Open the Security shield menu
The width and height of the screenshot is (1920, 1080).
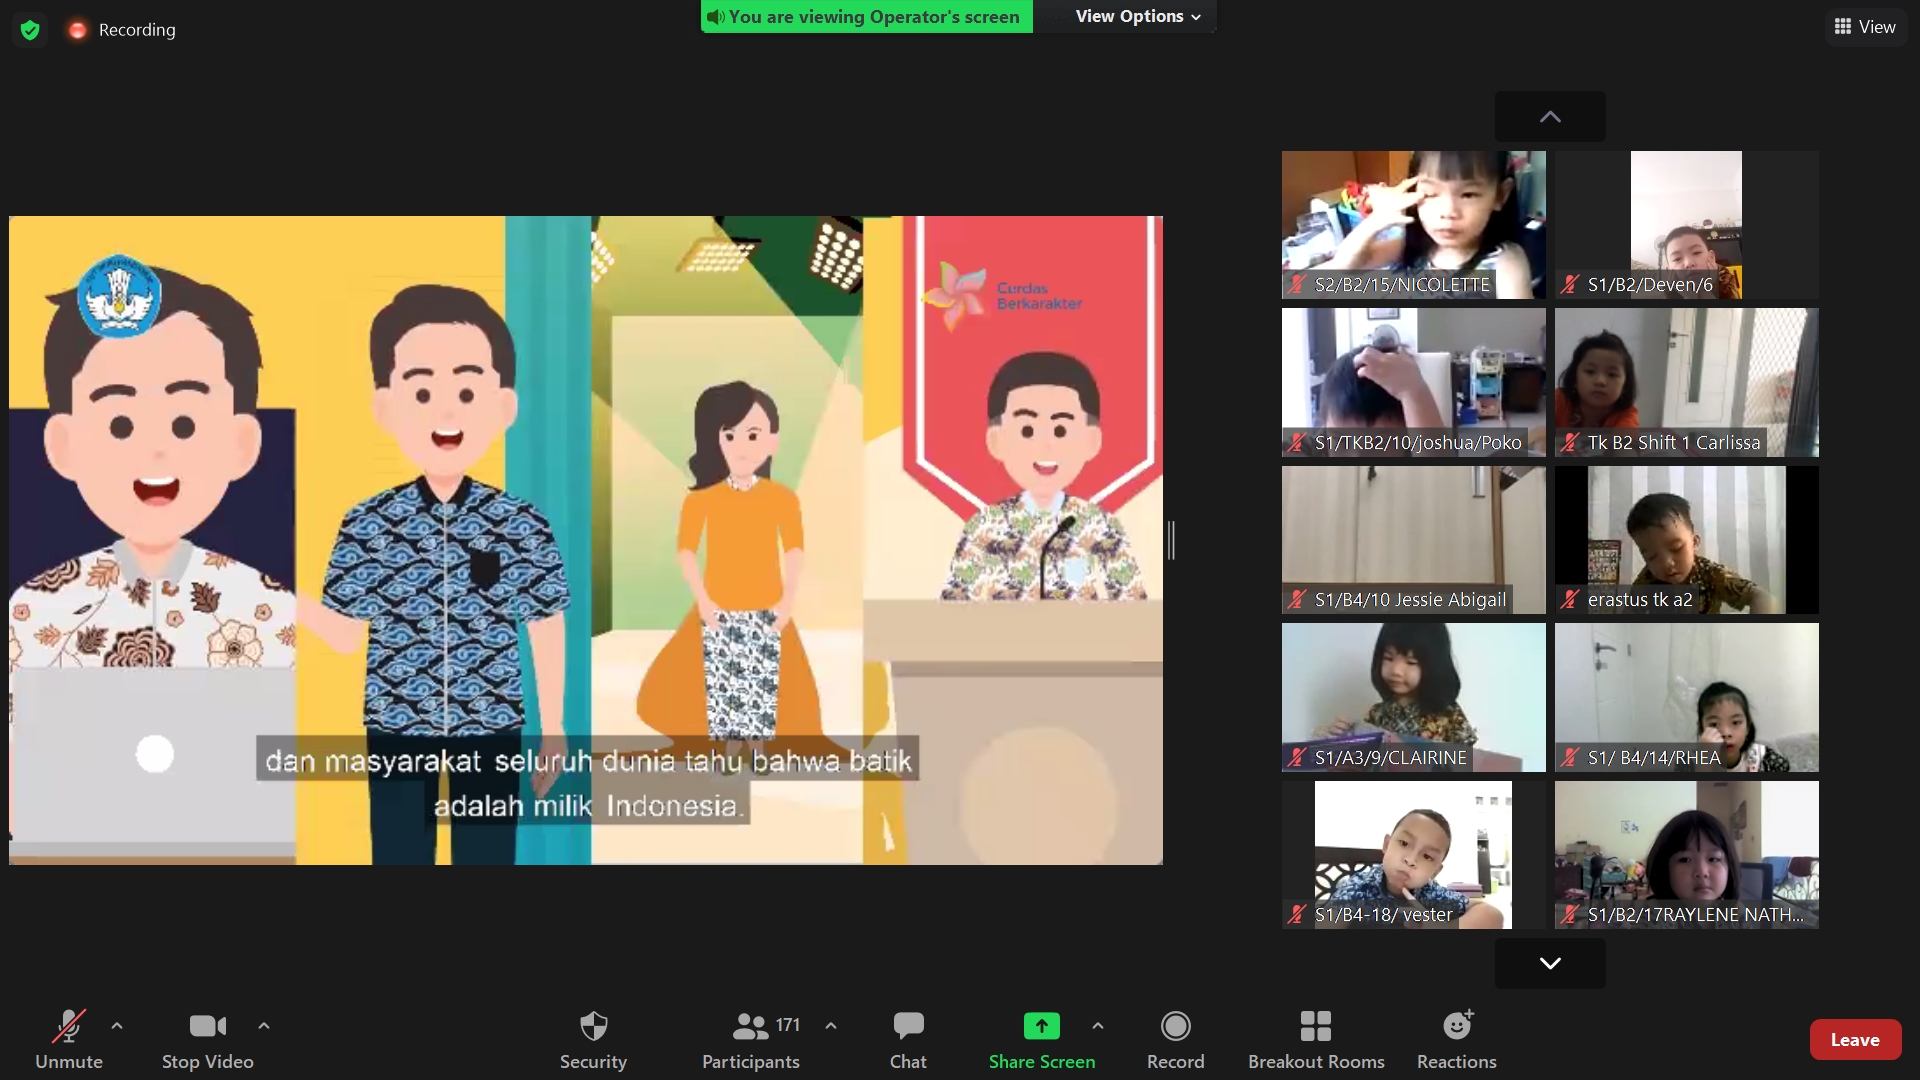click(593, 1039)
